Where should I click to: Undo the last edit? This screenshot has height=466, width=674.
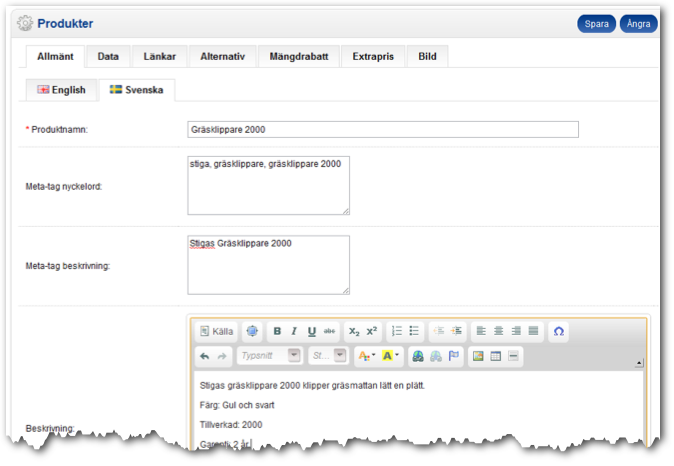[x=205, y=356]
